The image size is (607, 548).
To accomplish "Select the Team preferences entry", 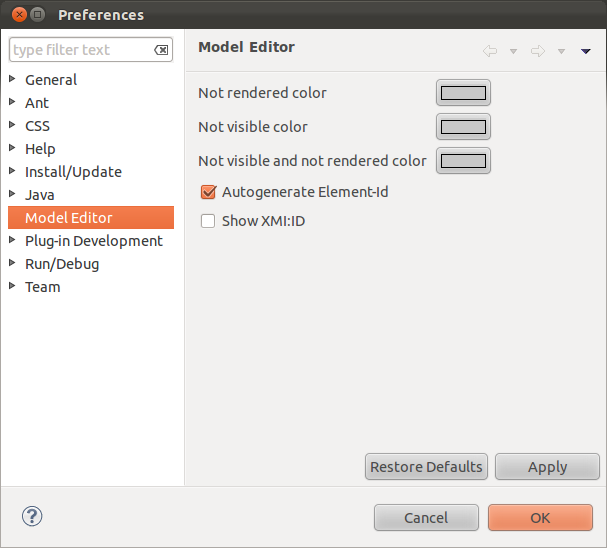I will tap(42, 287).
